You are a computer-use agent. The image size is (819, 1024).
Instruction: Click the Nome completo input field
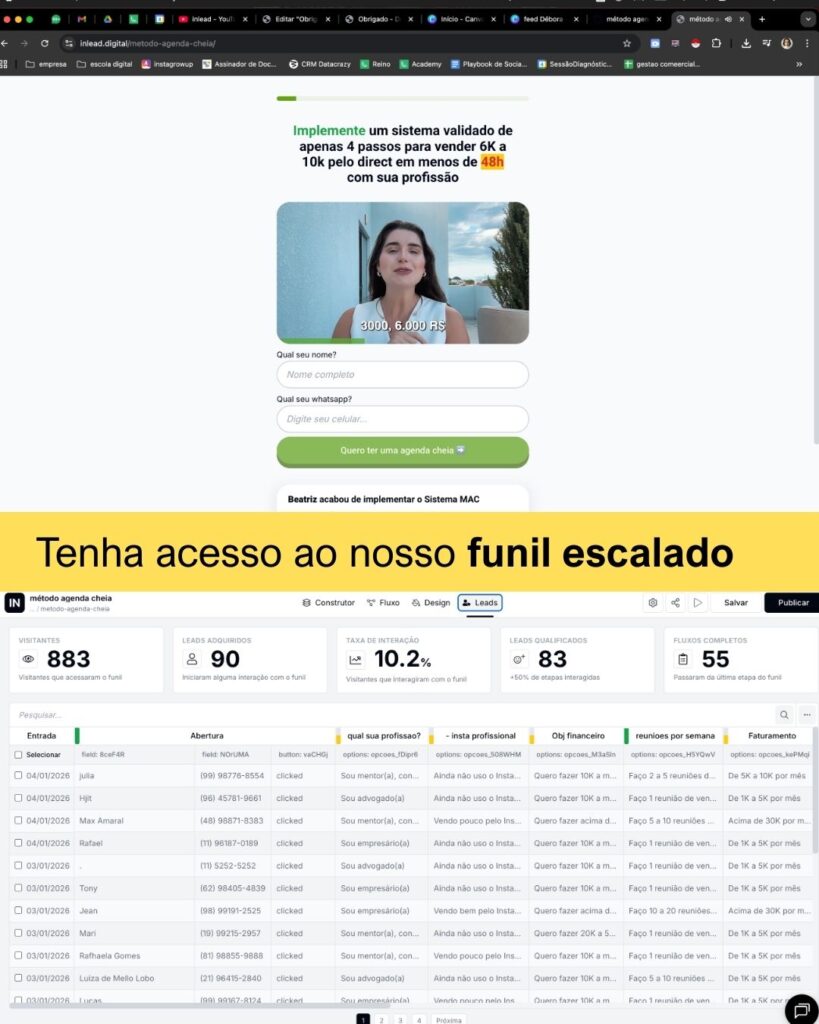click(402, 375)
